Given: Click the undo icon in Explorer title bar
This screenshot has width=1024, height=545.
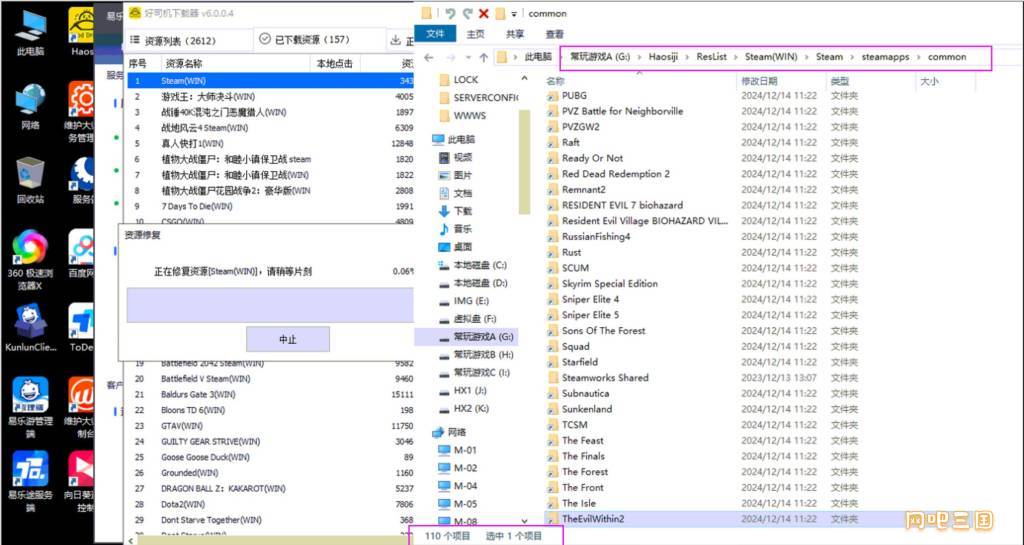Looking at the screenshot, I should click(450, 13).
